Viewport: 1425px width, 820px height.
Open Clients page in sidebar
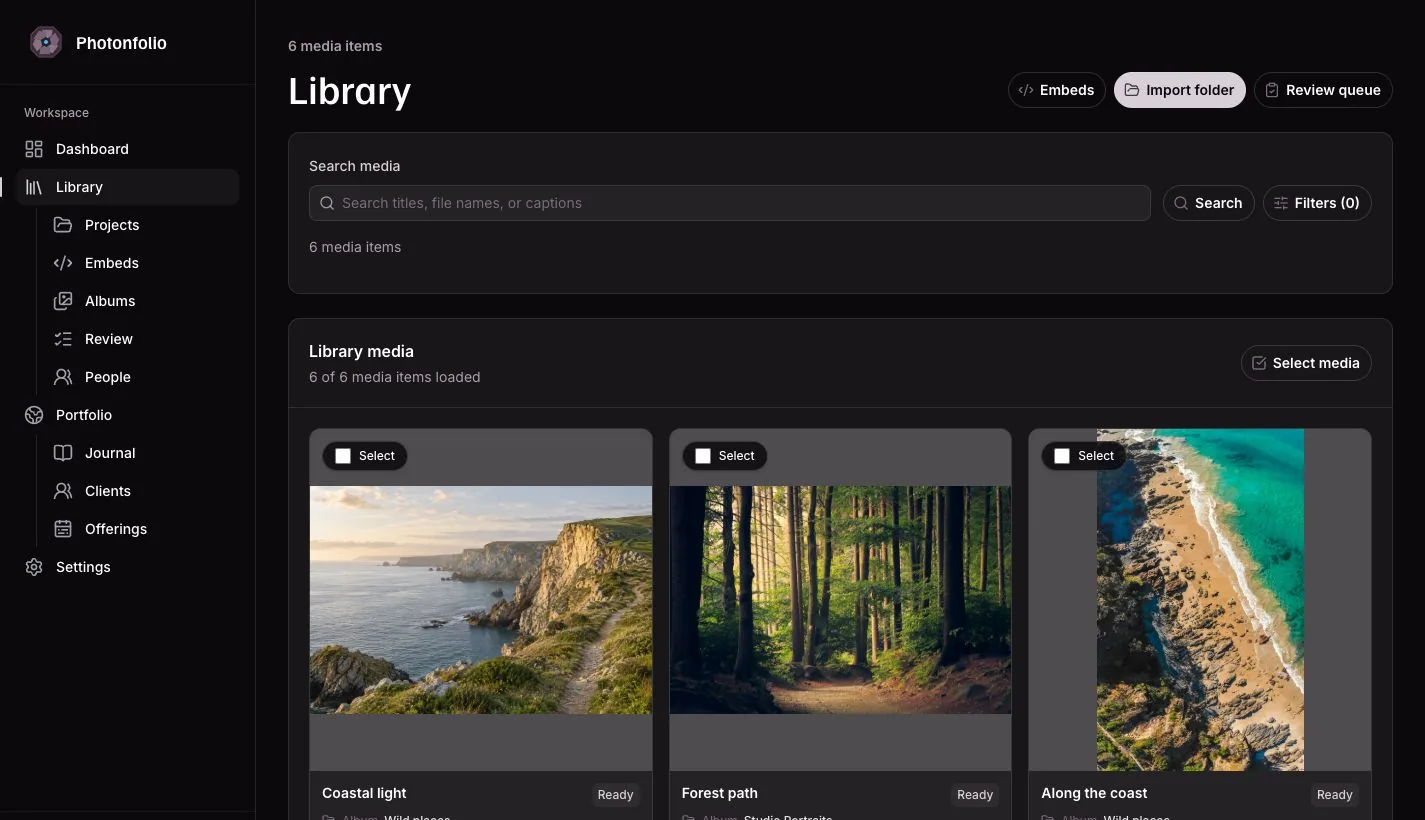pos(142,491)
